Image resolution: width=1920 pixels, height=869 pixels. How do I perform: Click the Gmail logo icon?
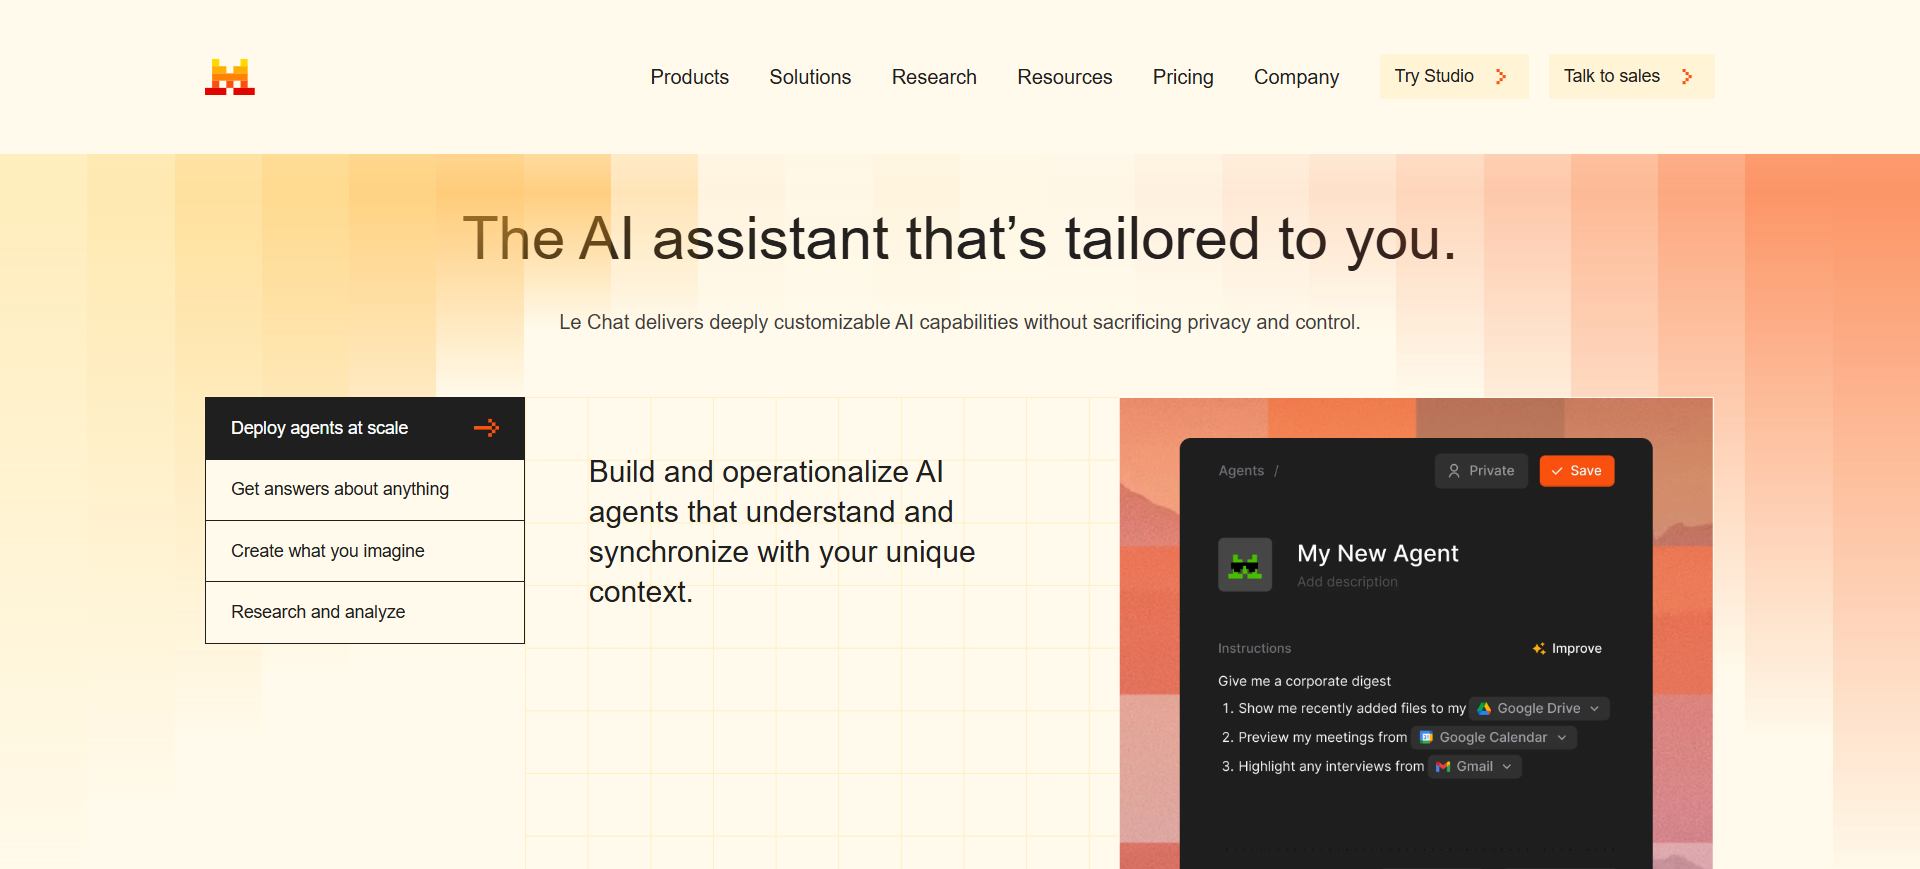coord(1443,767)
